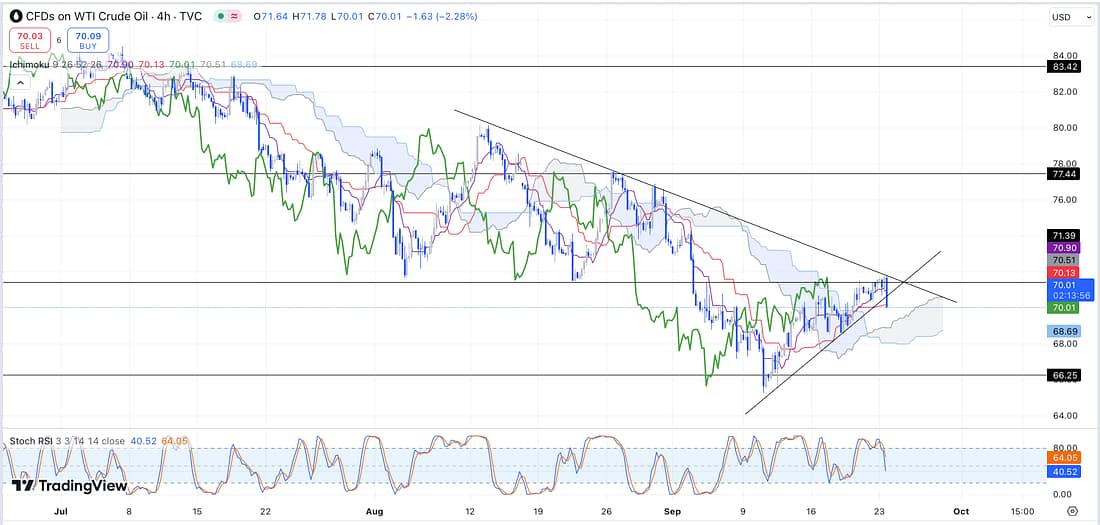Click the WTI Crude Oil symbol logo

click(x=14, y=16)
